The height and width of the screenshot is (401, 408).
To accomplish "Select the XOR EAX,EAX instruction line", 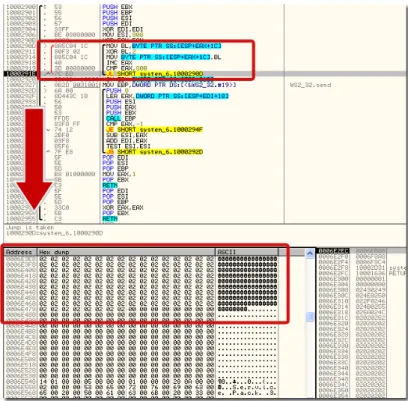I will point(123,207).
